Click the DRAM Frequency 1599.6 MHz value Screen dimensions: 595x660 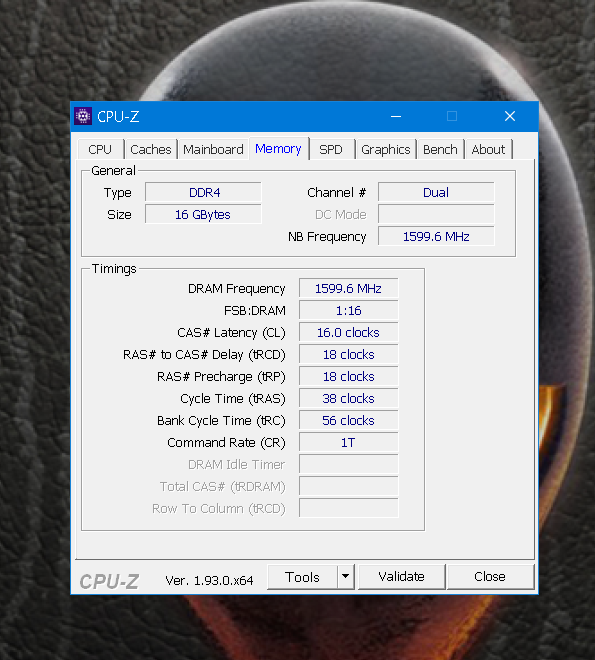pos(348,289)
